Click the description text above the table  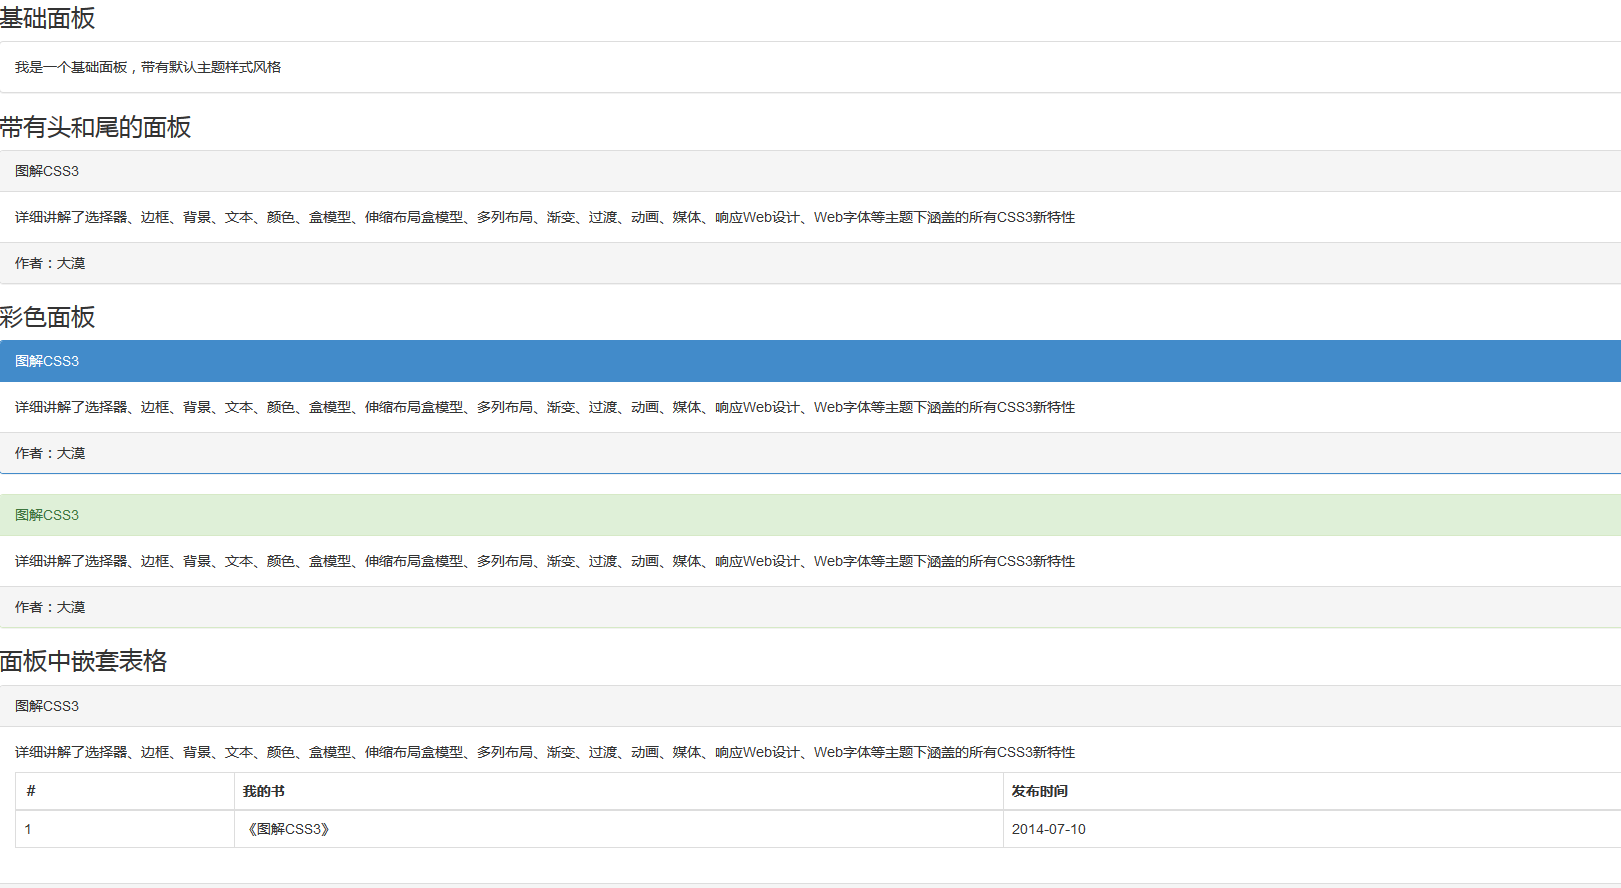[x=545, y=752]
